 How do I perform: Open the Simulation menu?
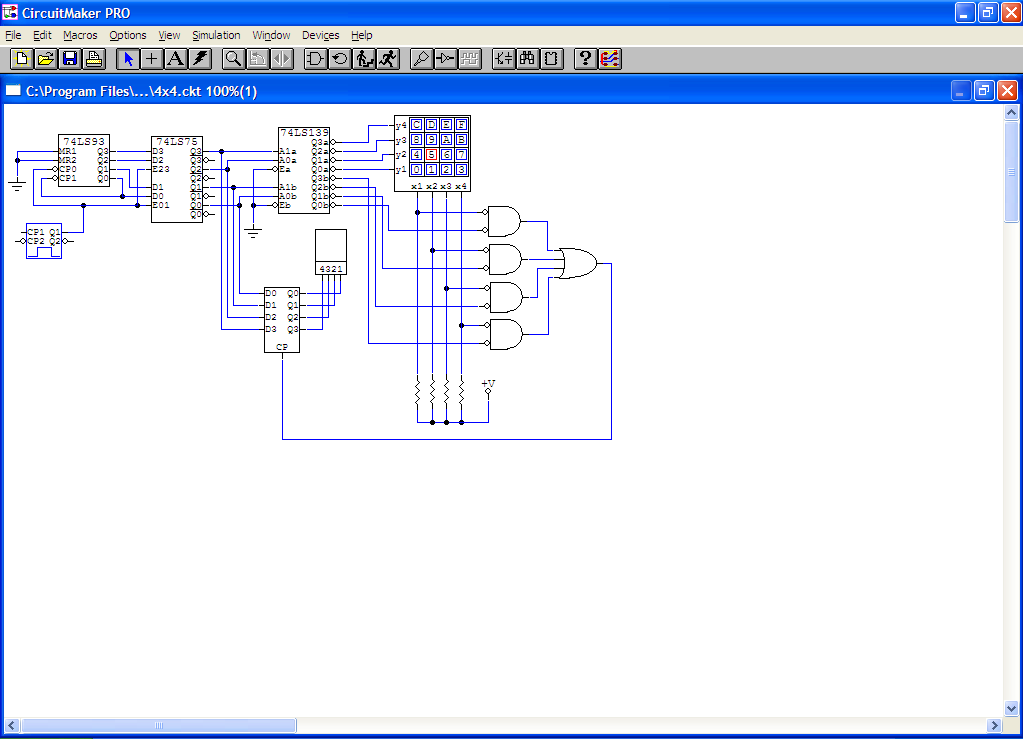(216, 35)
